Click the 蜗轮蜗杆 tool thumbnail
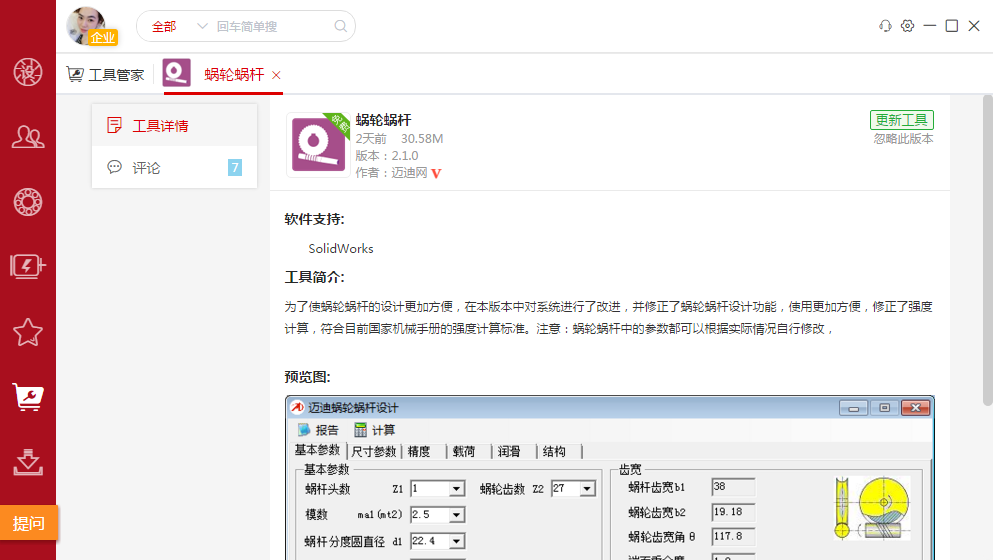 click(318, 144)
